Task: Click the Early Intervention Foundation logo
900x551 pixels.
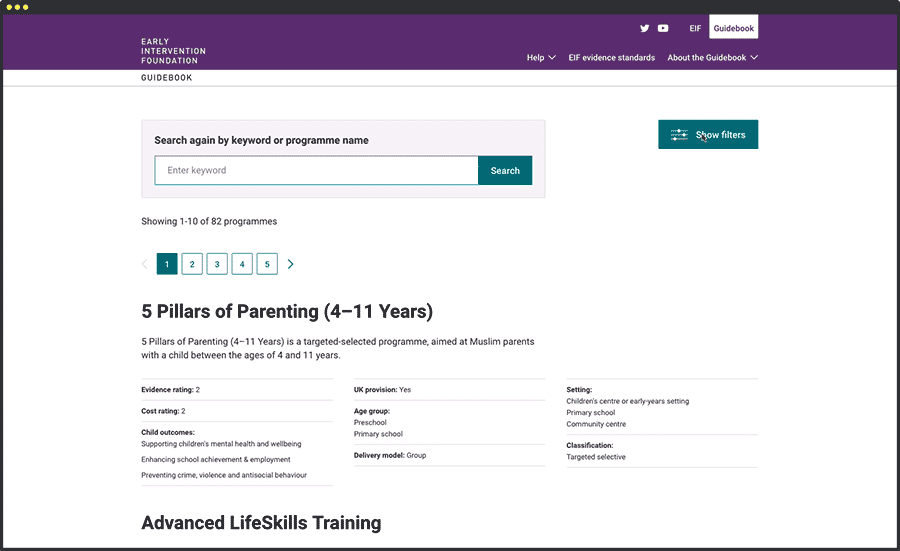Action: click(x=173, y=51)
